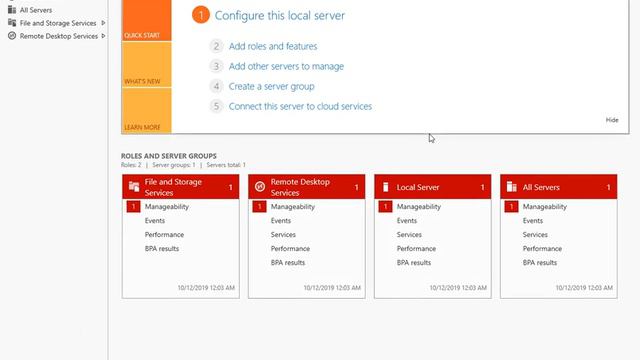Viewport: 640px width, 360px height.
Task: Open Performance in File and Storage Services tile
Action: (164, 235)
